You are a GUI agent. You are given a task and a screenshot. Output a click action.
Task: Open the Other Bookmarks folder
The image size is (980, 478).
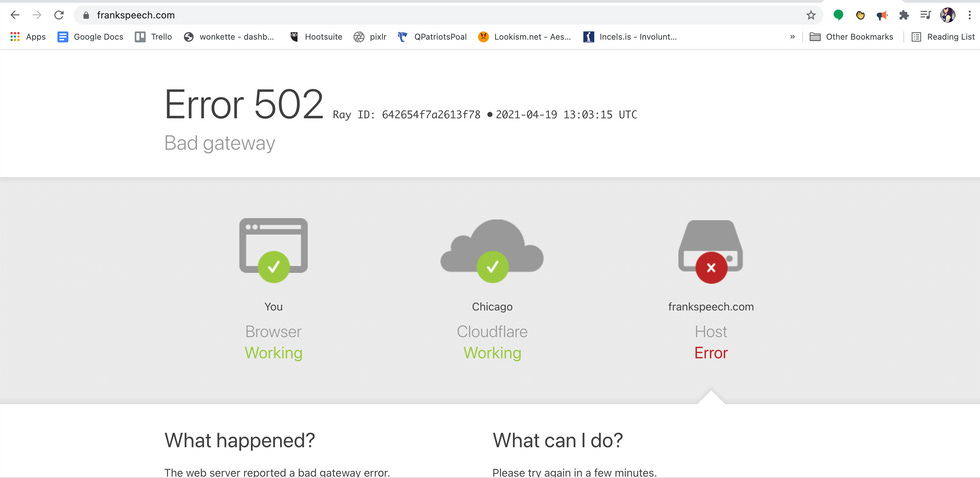tap(851, 37)
